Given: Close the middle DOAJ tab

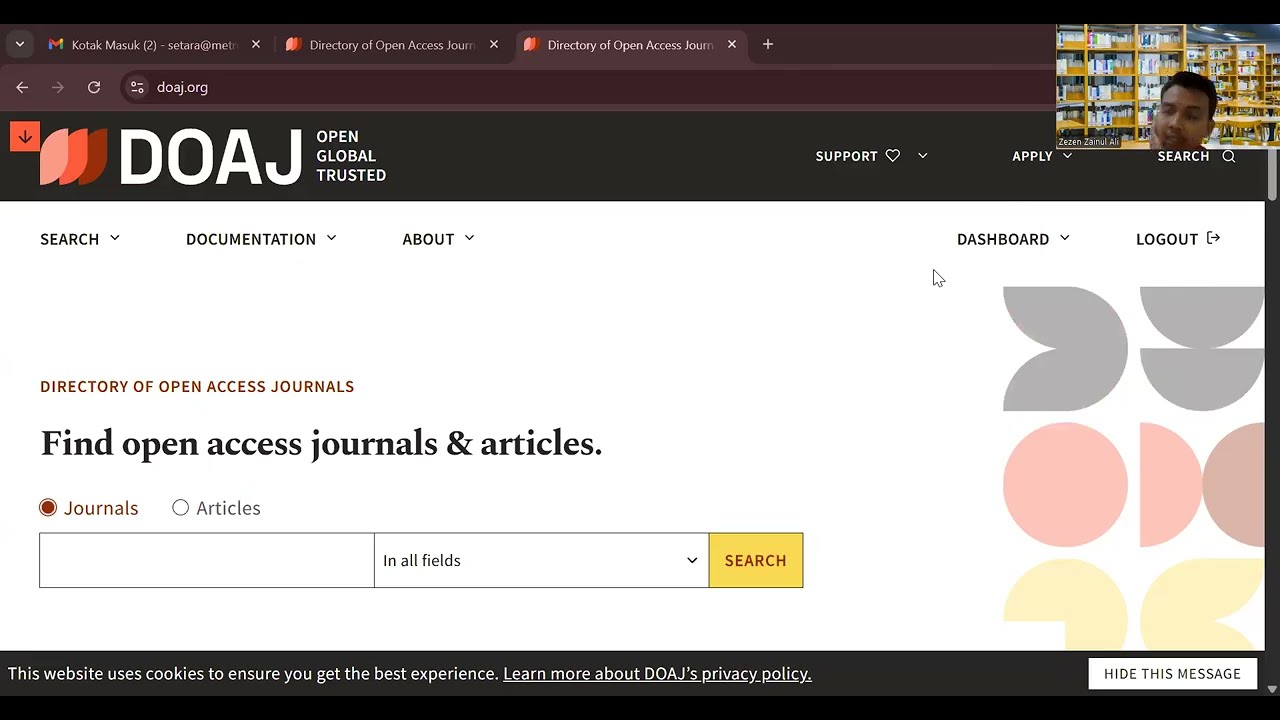Looking at the screenshot, I should tap(494, 44).
